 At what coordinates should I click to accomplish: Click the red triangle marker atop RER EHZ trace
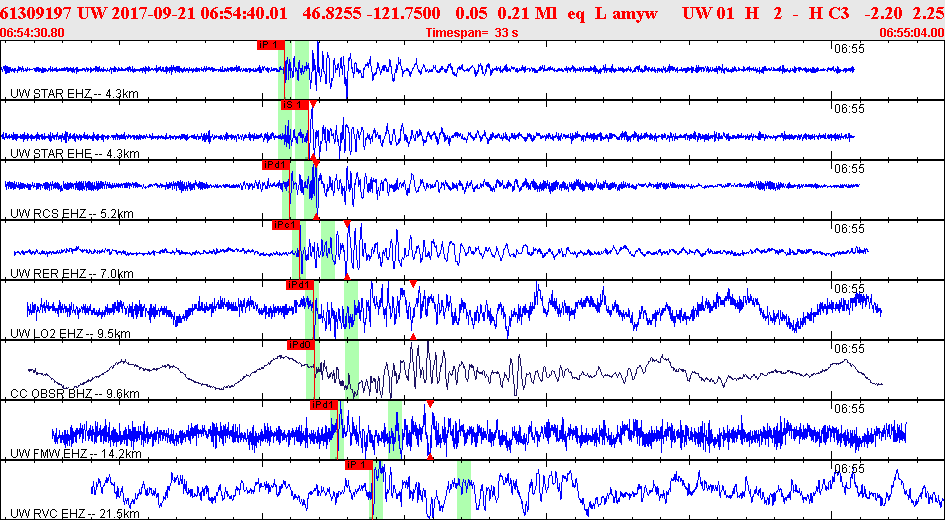coord(347,224)
